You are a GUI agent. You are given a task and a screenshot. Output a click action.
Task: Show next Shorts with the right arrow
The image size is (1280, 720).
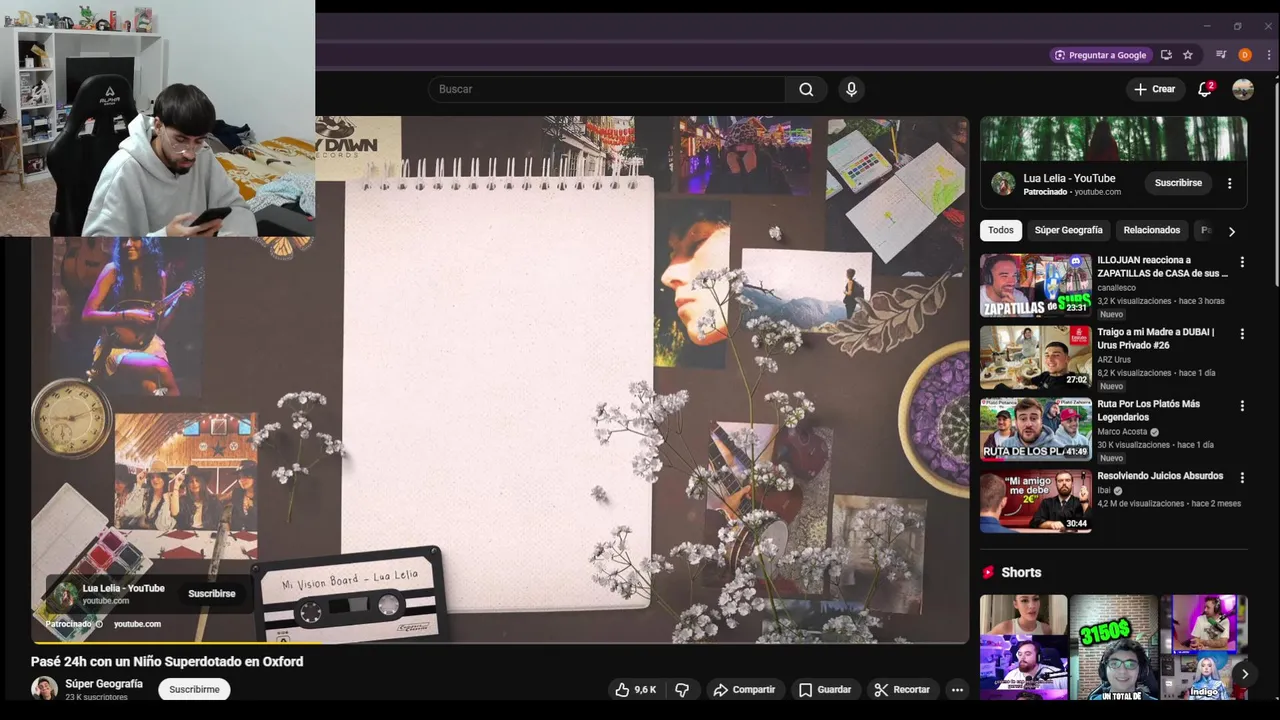tap(1244, 674)
